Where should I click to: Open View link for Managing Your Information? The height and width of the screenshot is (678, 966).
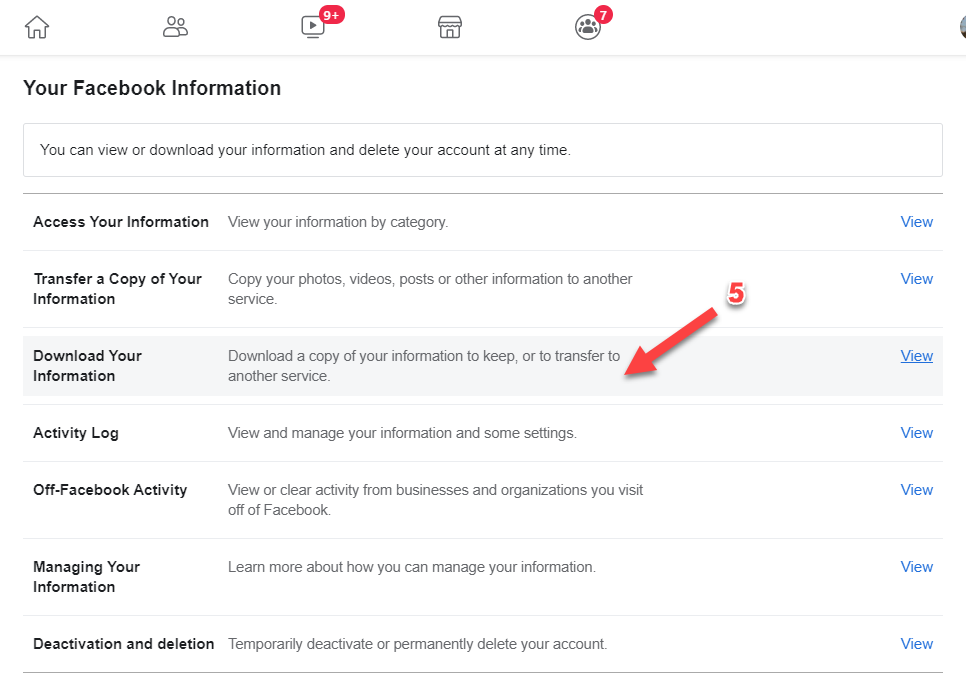click(916, 567)
